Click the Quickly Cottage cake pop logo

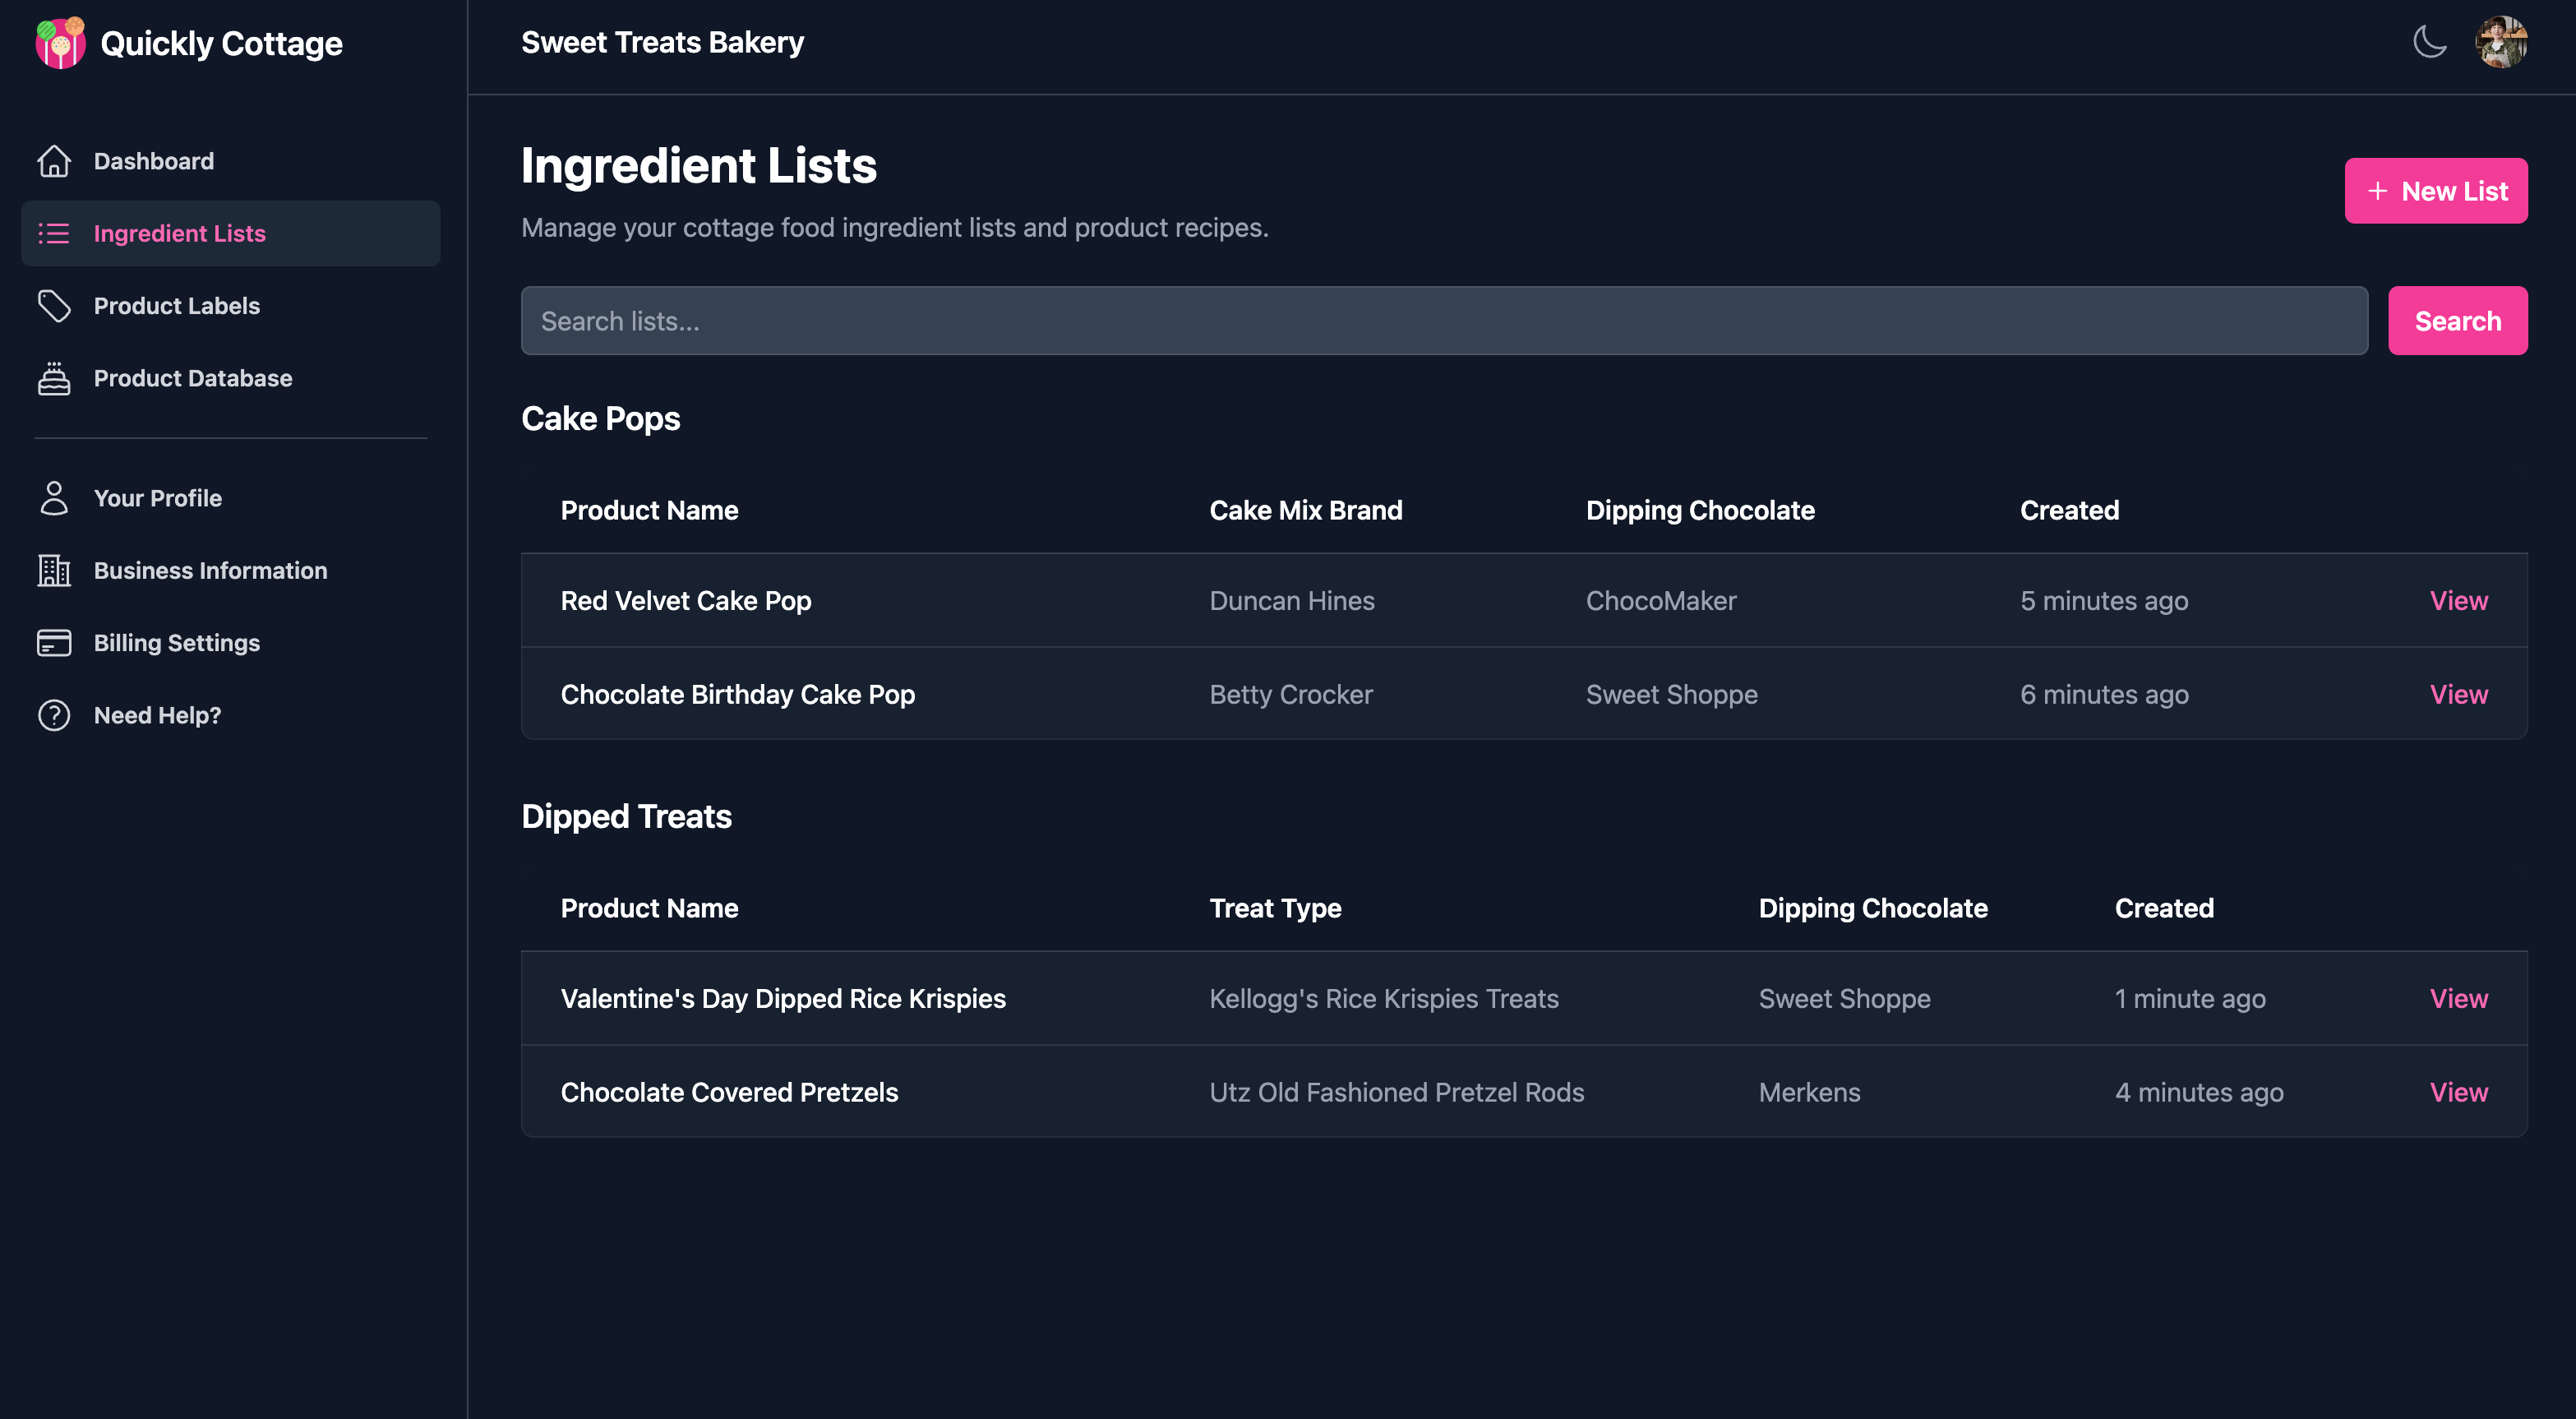point(60,42)
